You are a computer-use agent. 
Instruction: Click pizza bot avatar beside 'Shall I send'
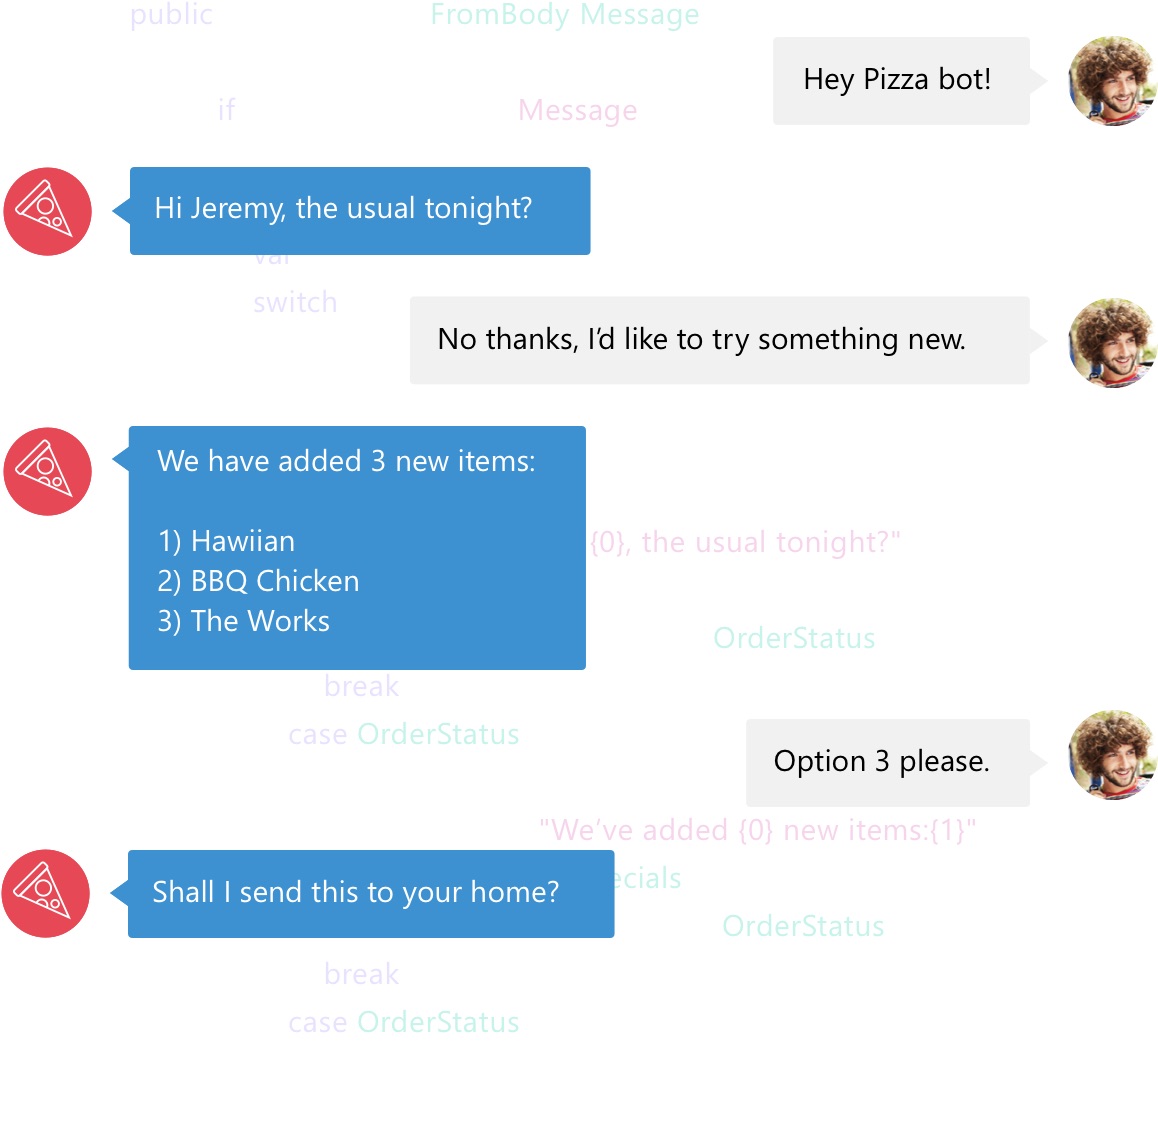pyautogui.click(x=46, y=893)
